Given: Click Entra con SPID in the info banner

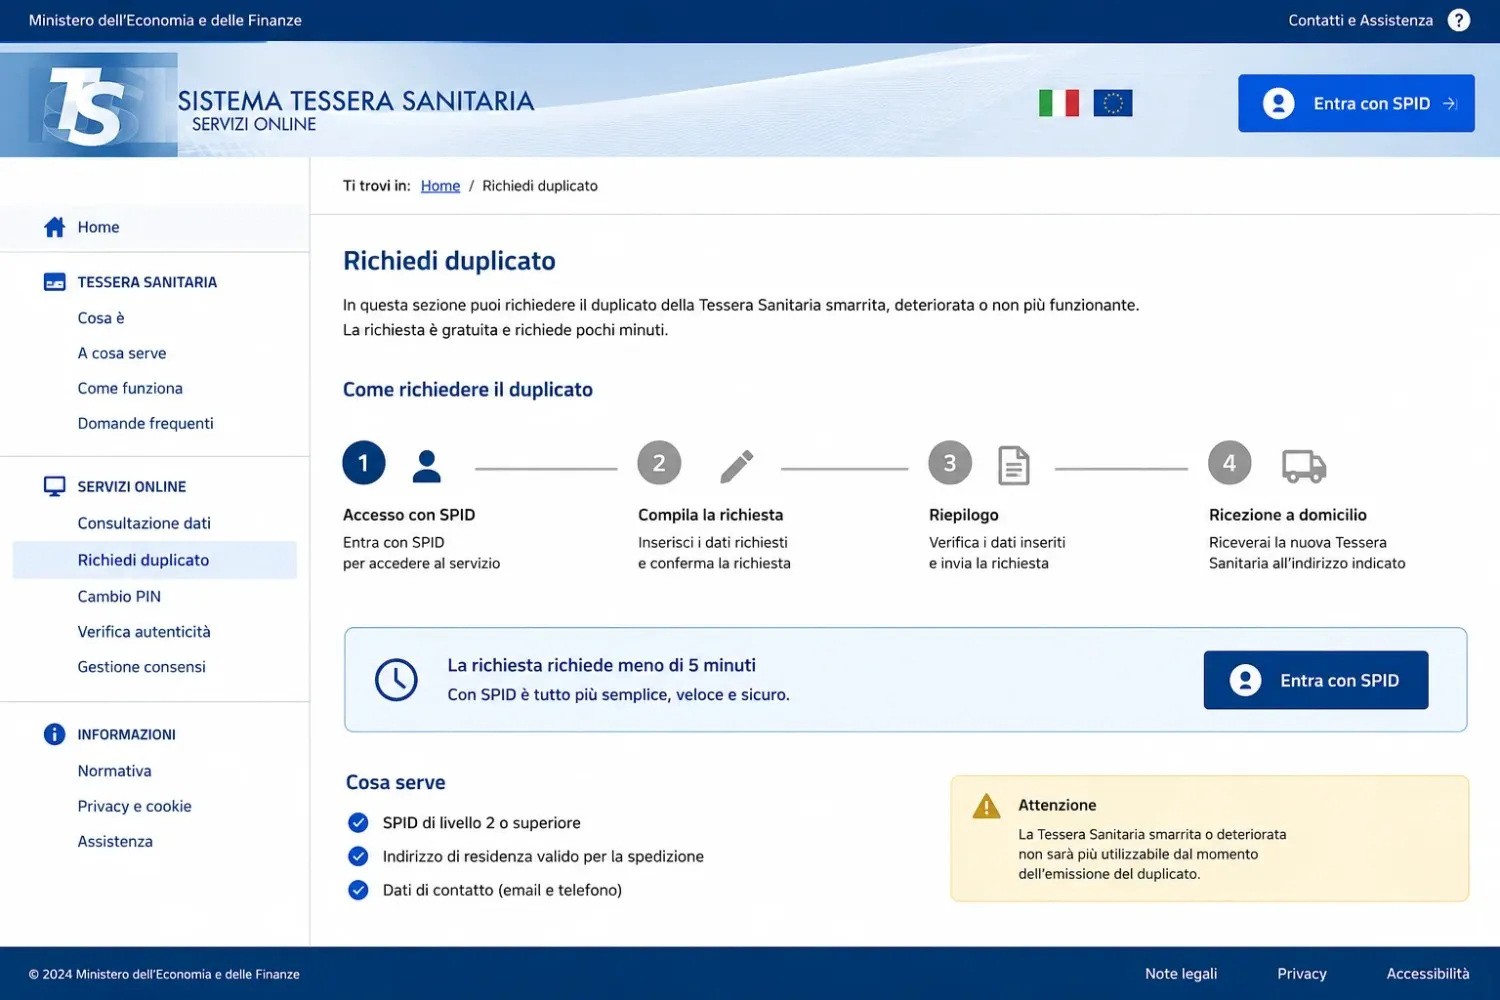Looking at the screenshot, I should [1316, 680].
